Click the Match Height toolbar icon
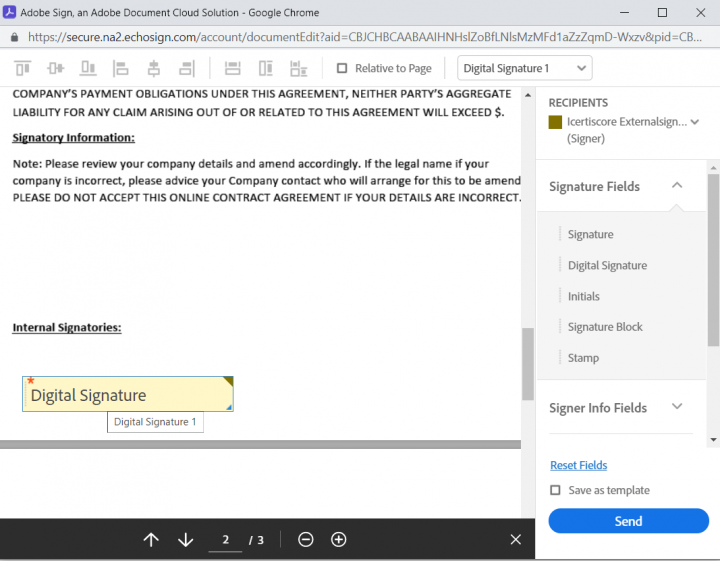Viewport: 720px width, 561px height. 265,68
